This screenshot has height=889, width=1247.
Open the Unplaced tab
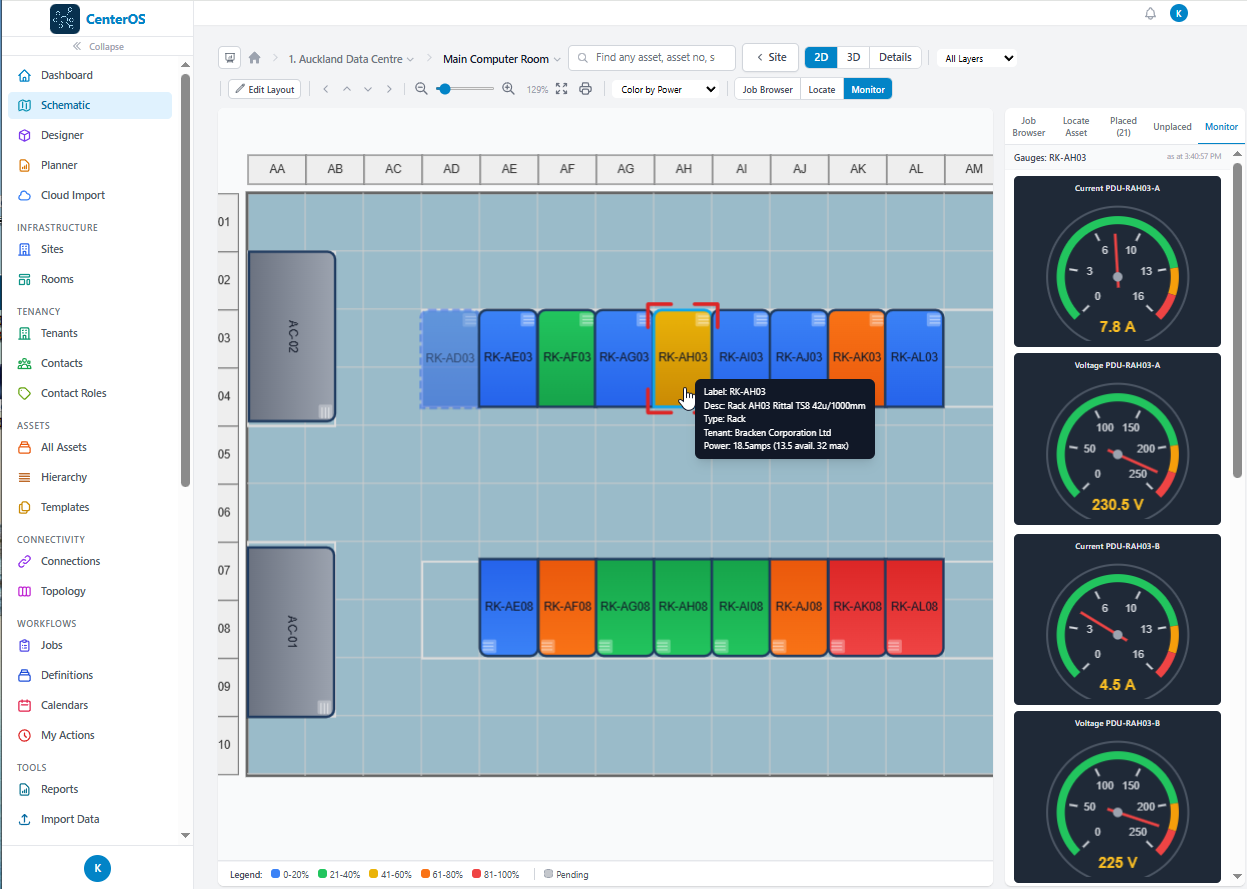pos(1172,127)
